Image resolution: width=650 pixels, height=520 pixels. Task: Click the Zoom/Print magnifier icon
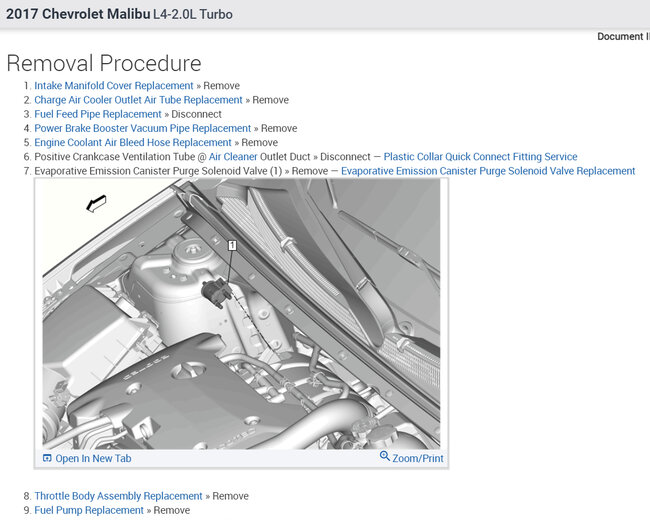point(385,456)
